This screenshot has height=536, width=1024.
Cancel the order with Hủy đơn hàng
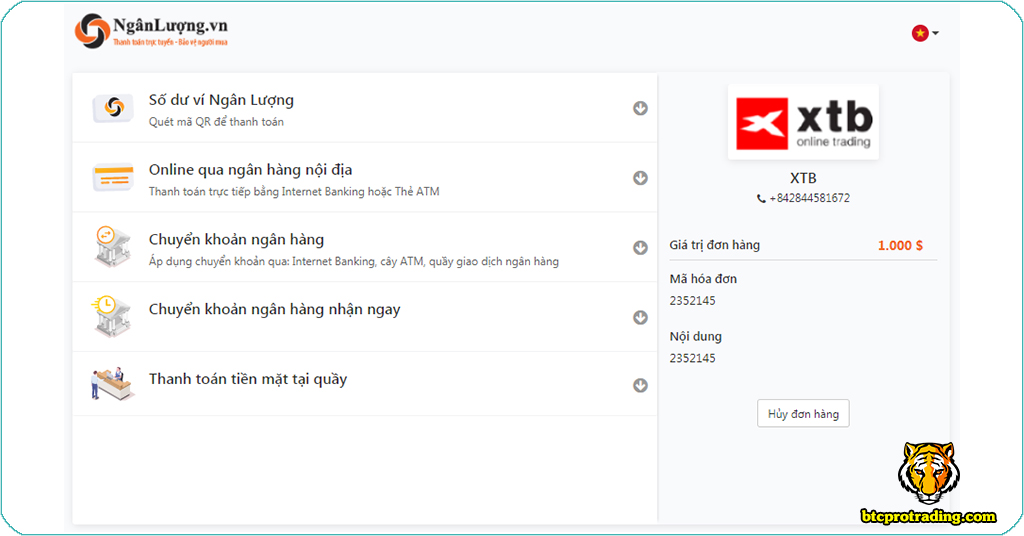803,413
